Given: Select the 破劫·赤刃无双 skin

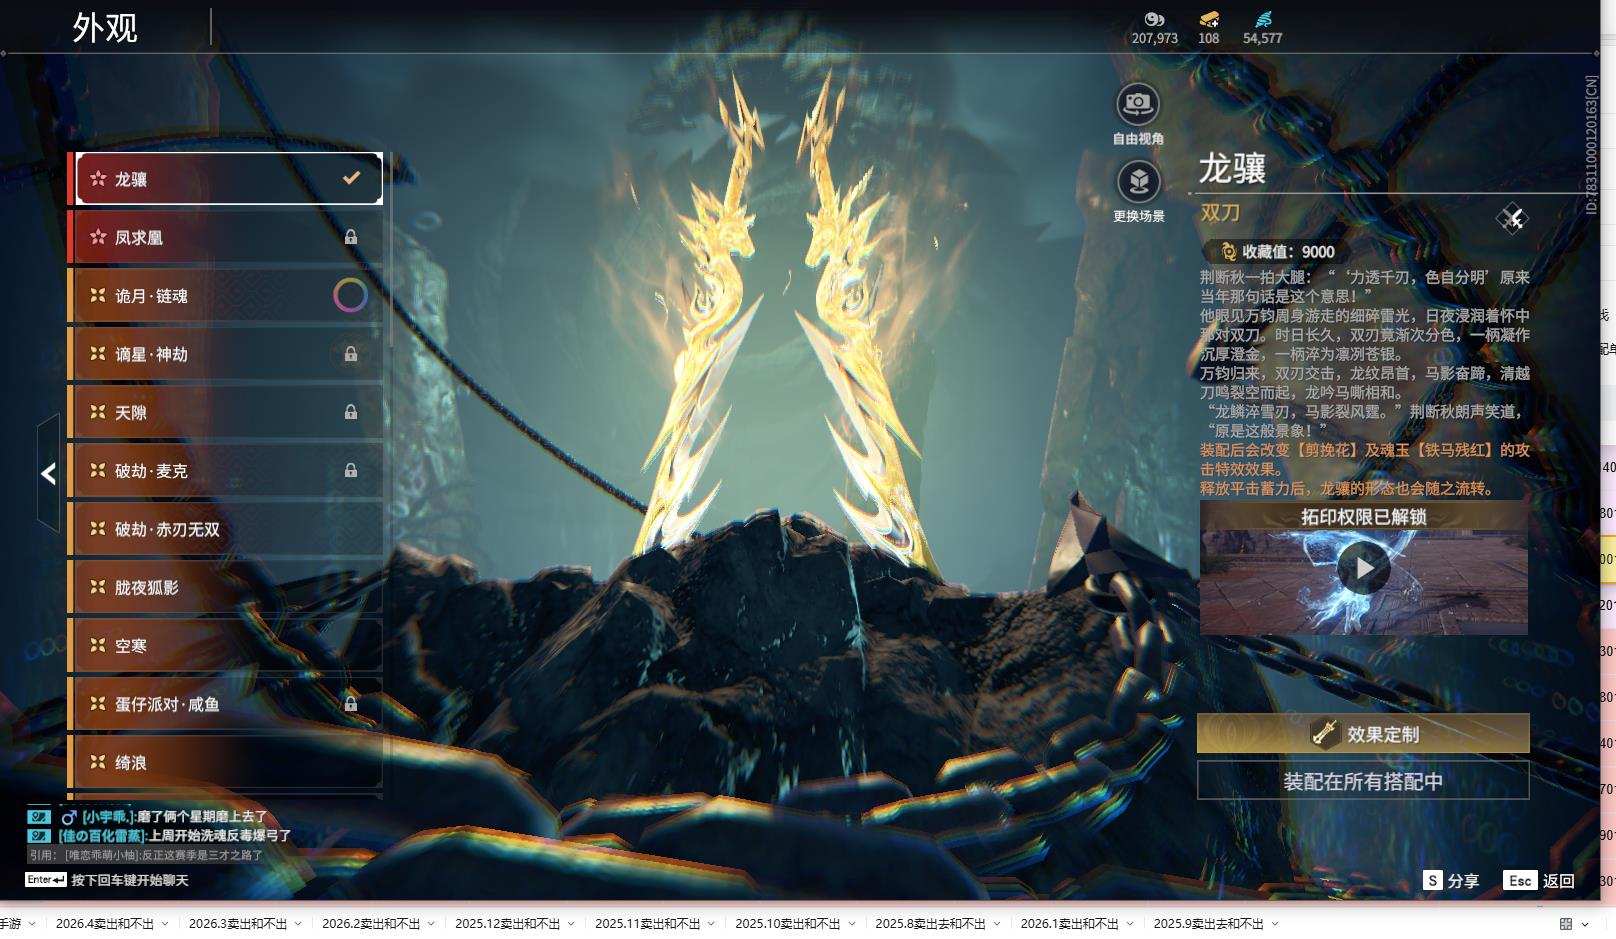Looking at the screenshot, I should [x=226, y=529].
